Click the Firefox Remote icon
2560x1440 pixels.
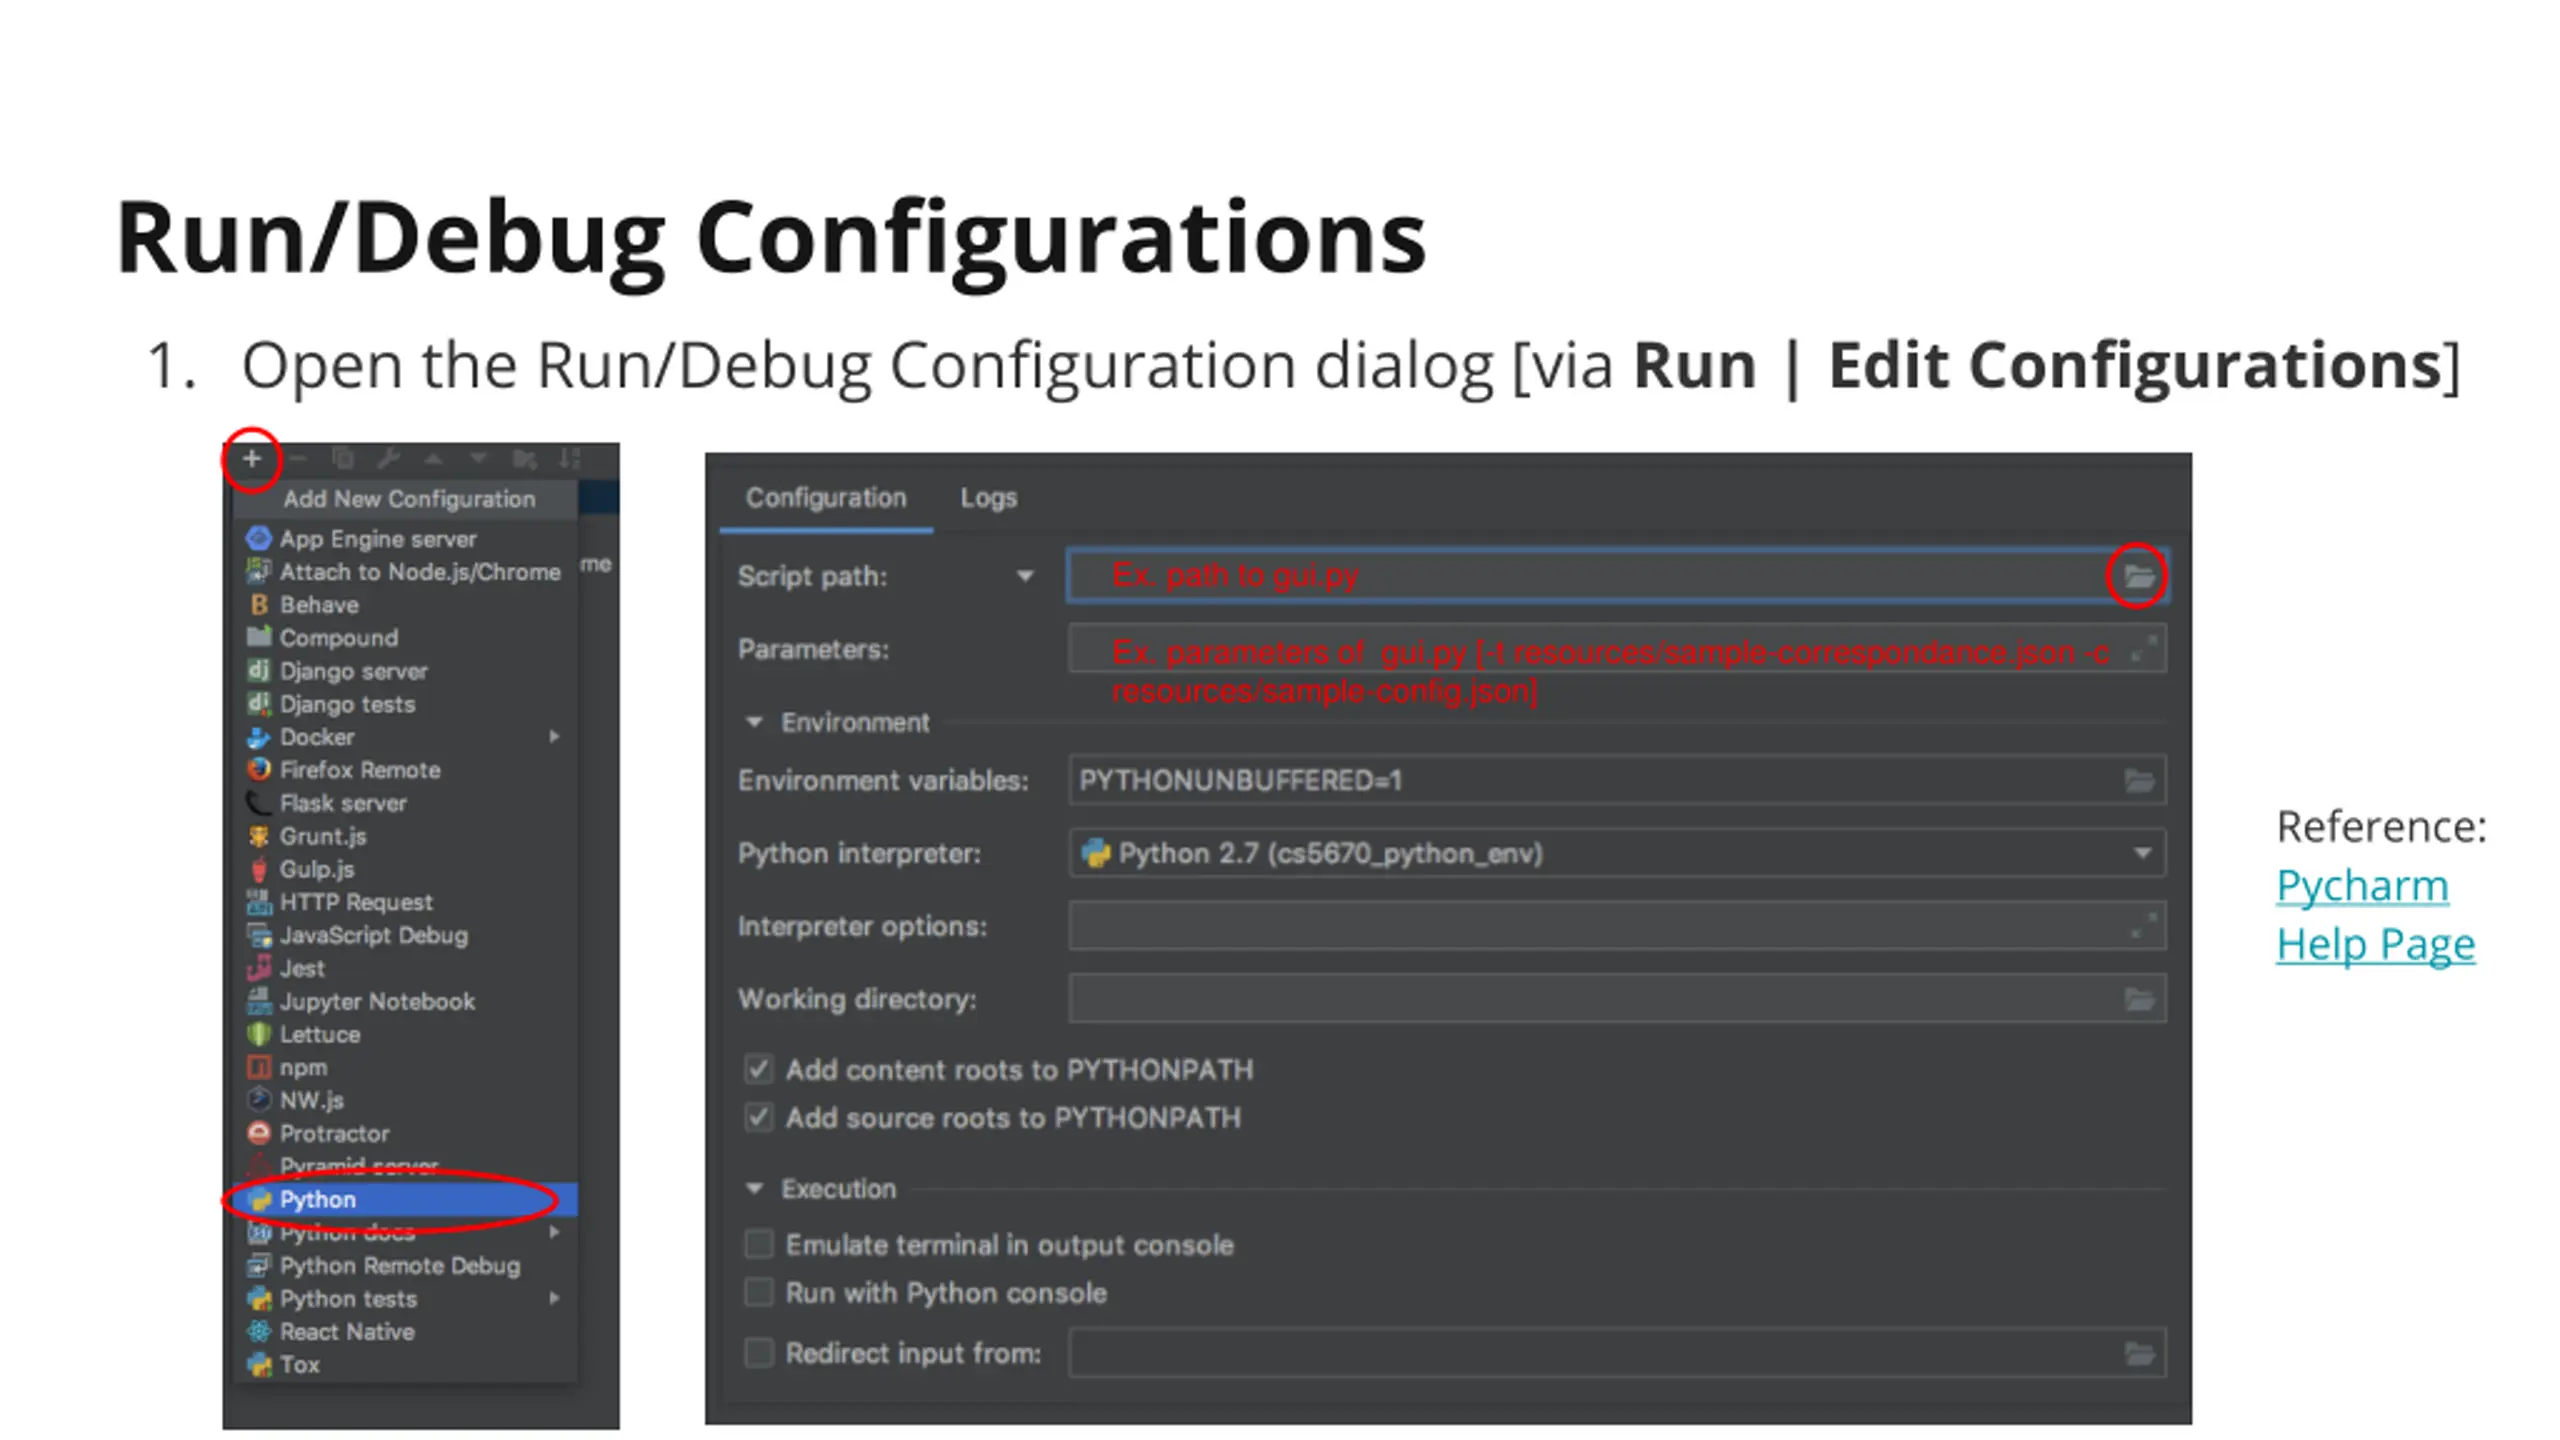259,770
